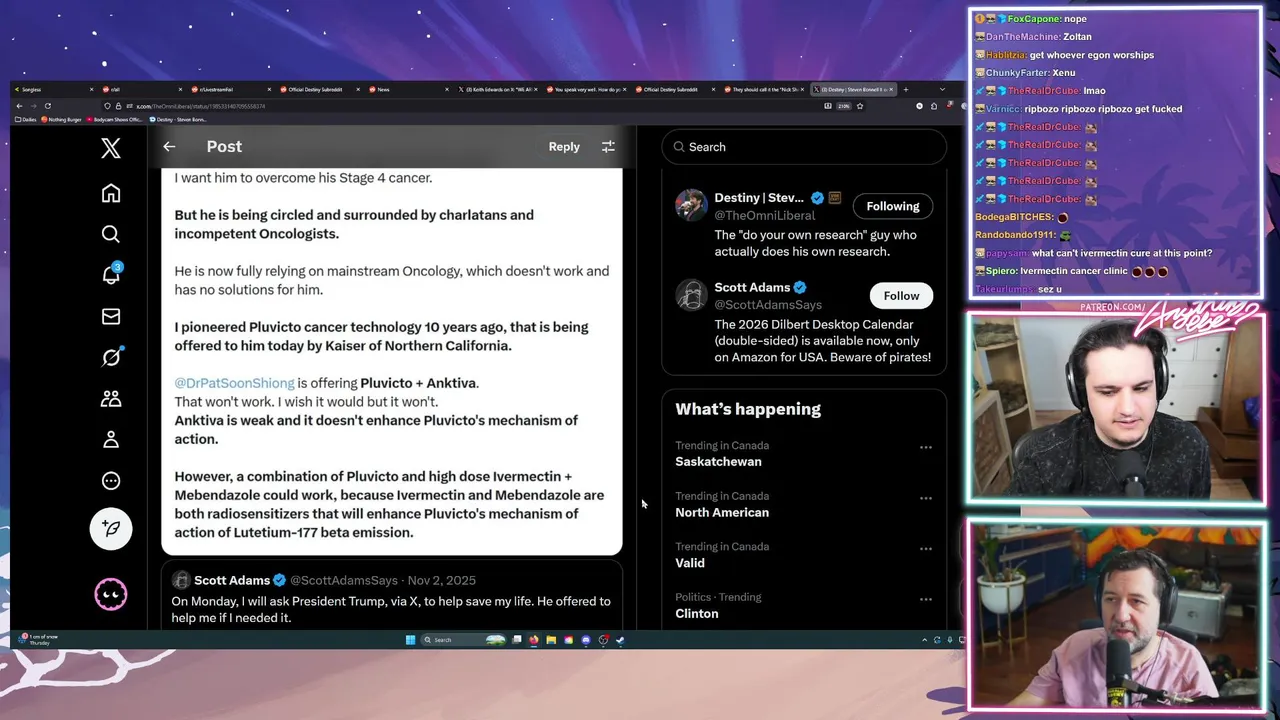Image resolution: width=1280 pixels, height=720 pixels.
Task: Open Scott Adams profile name in sidebar
Action: point(752,287)
